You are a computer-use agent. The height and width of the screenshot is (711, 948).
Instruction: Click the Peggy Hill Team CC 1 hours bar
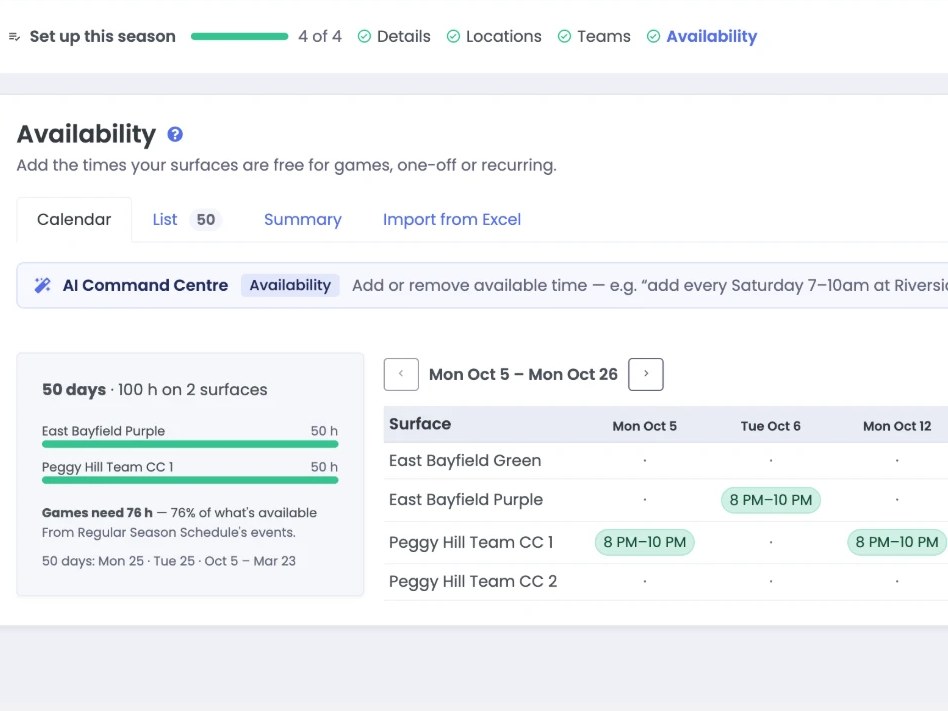point(190,481)
